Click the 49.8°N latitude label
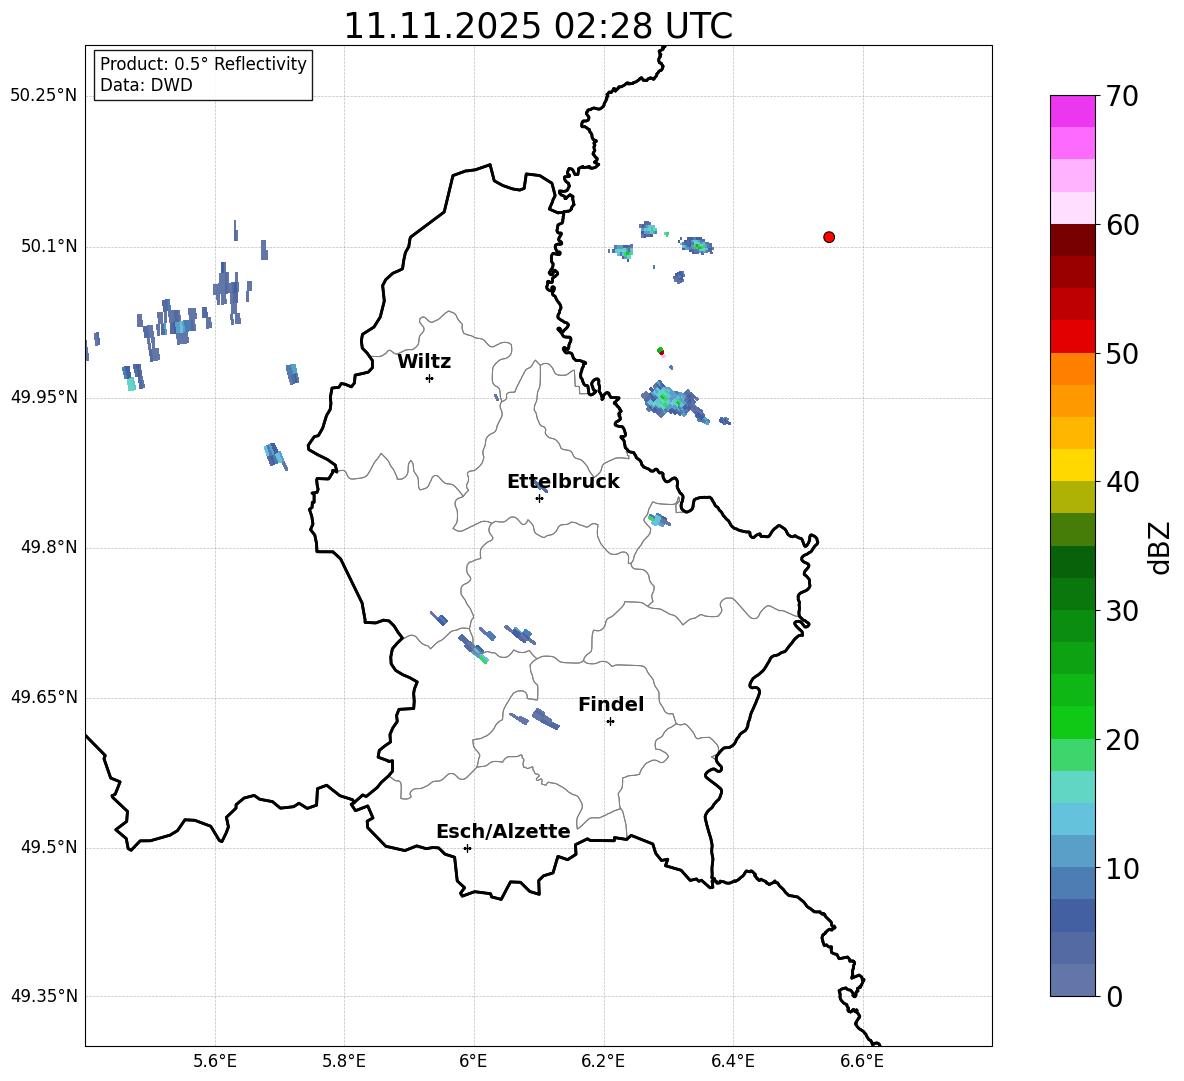Viewport: 1184px width, 1081px height. [49, 547]
